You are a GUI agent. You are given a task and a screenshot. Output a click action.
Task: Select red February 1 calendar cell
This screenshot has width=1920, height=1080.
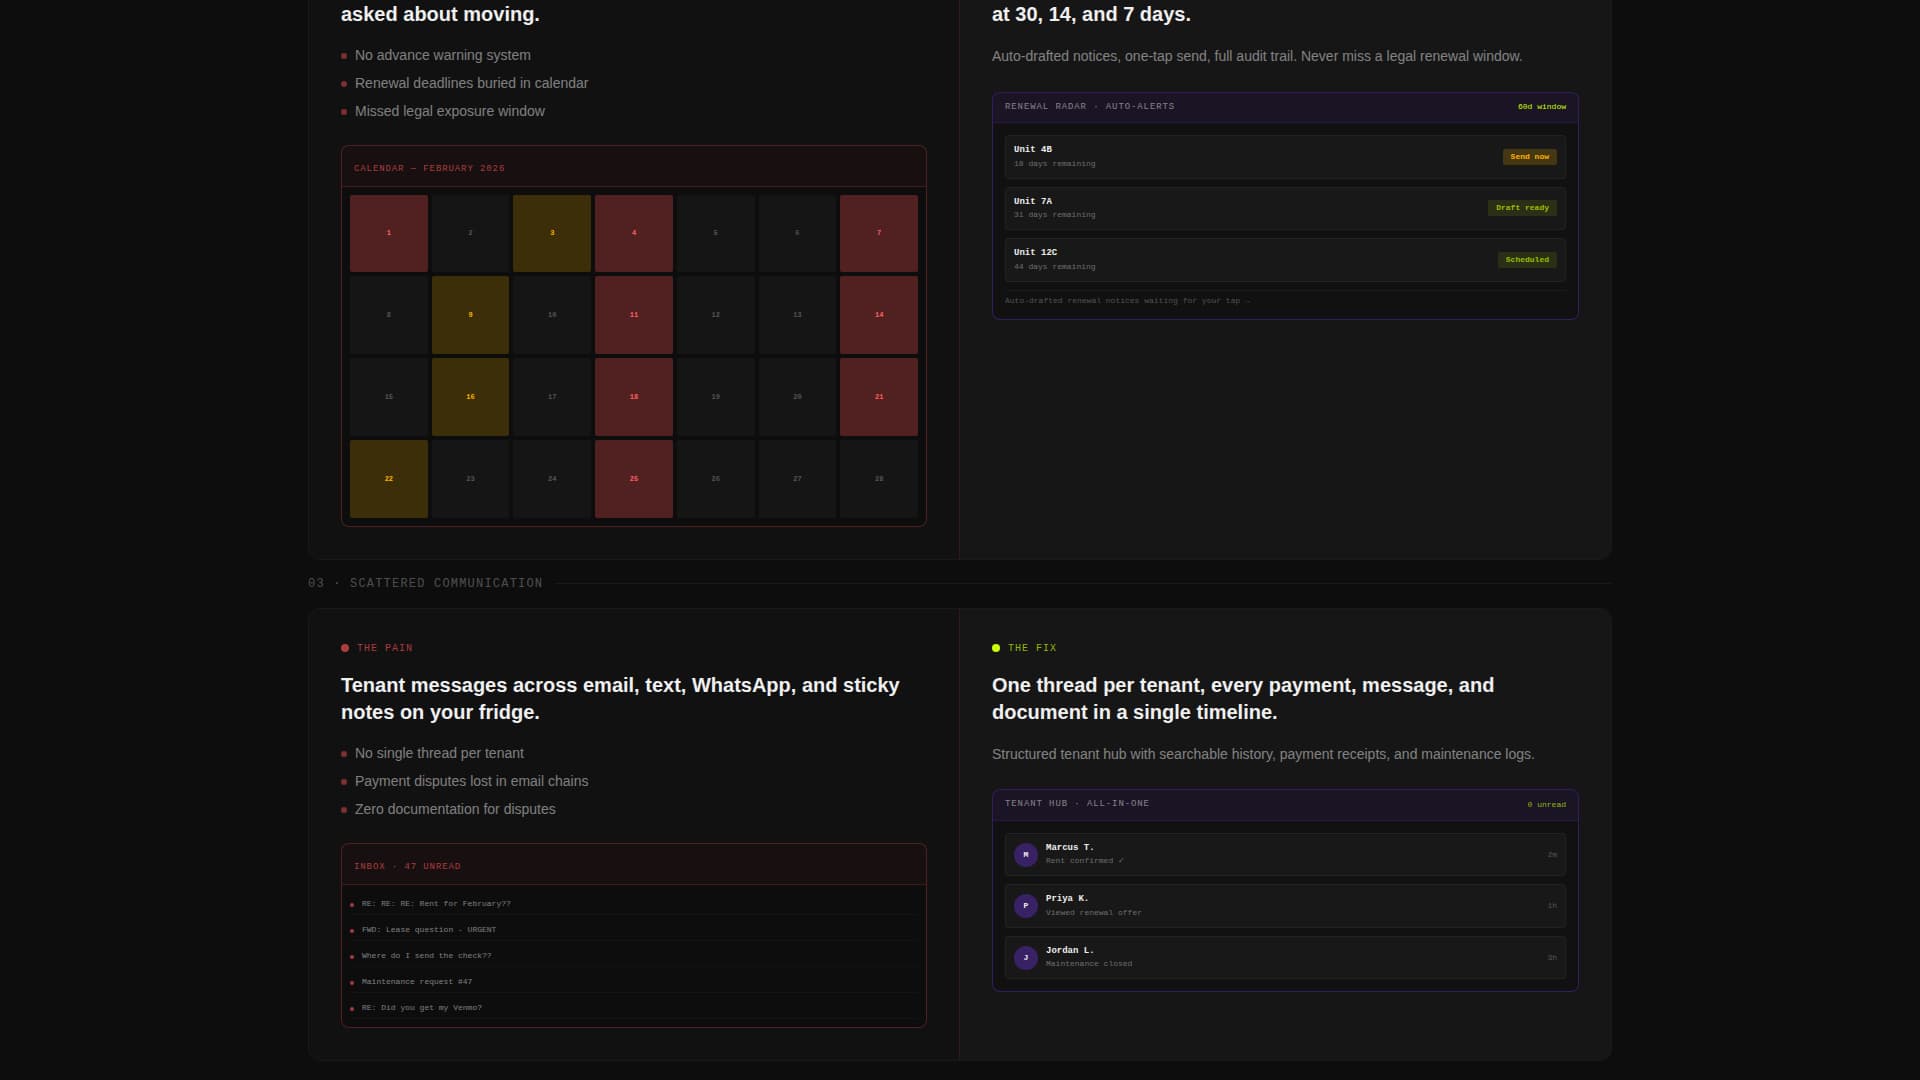[389, 233]
